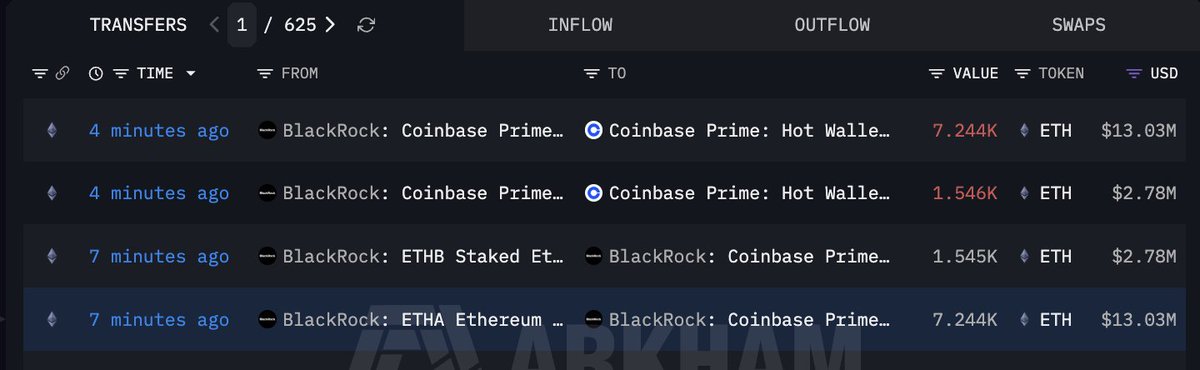1200x370 pixels.
Task: Open the TO column filter
Action: [591, 74]
